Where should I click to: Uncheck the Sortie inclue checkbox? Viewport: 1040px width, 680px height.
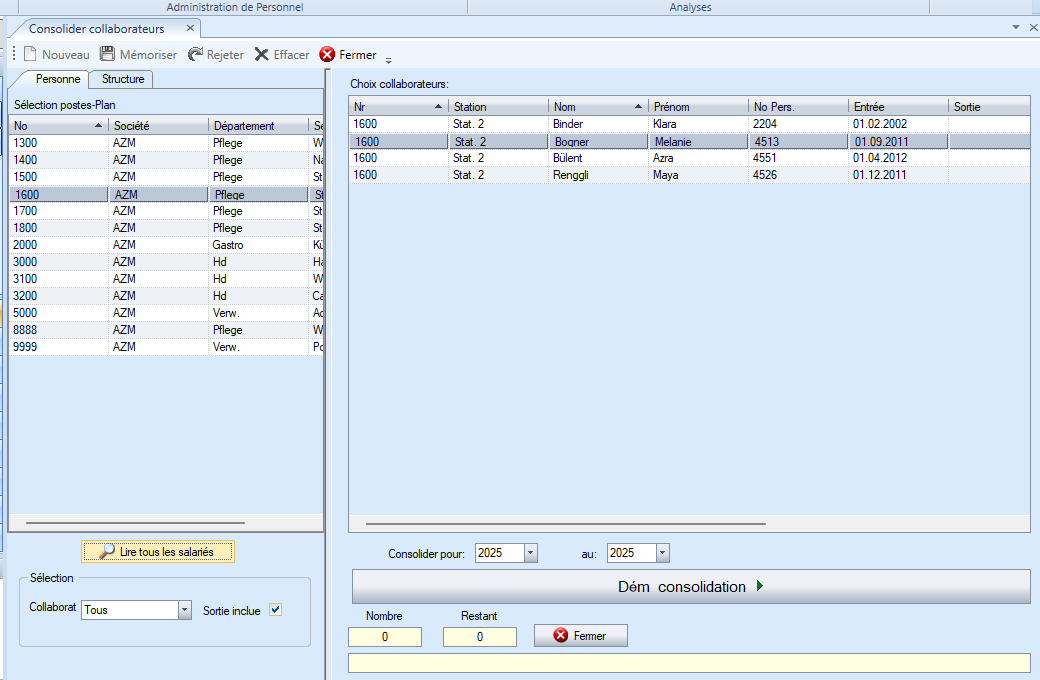pos(276,610)
